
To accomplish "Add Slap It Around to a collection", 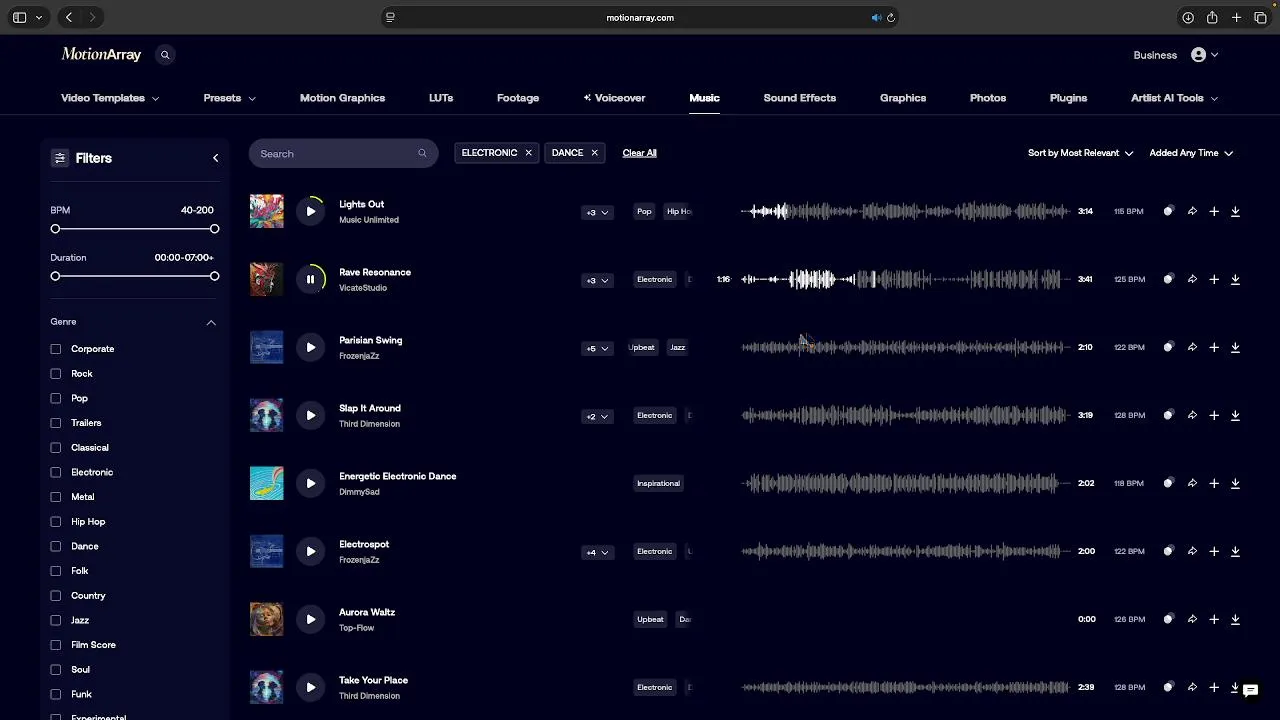I will (x=1214, y=415).
